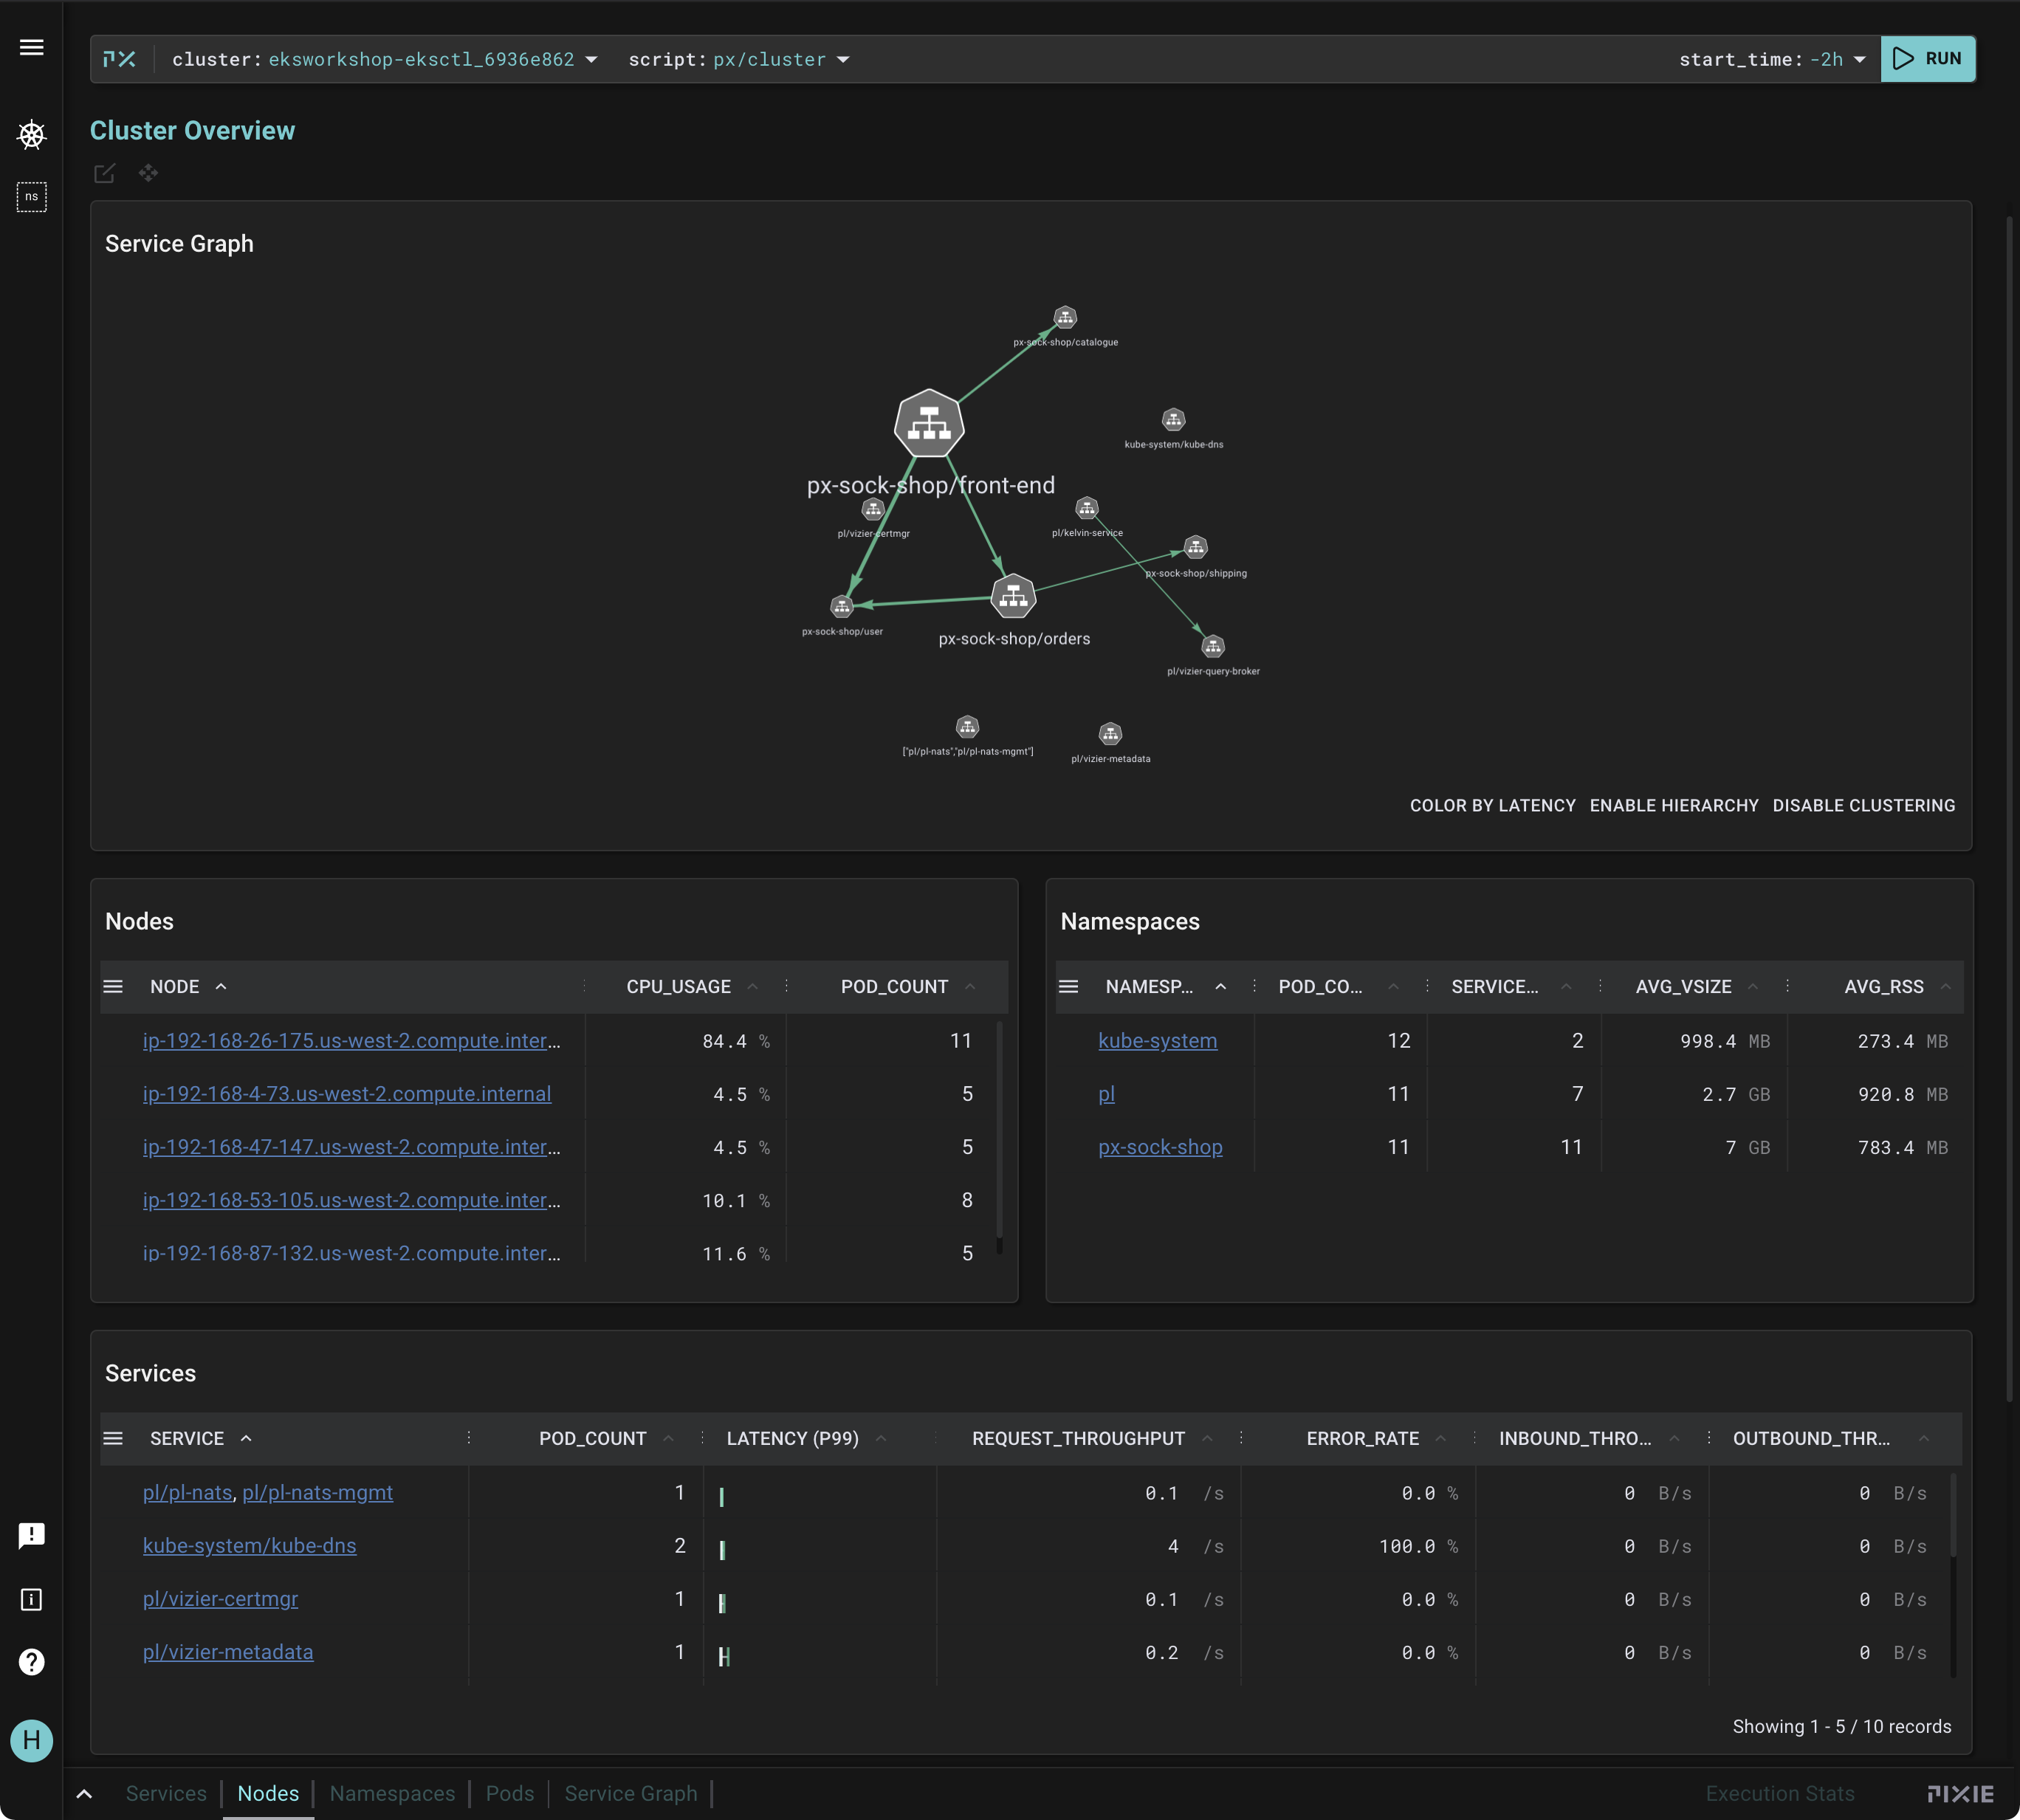
Task: Open Services table column menu icon
Action: click(x=113, y=1439)
